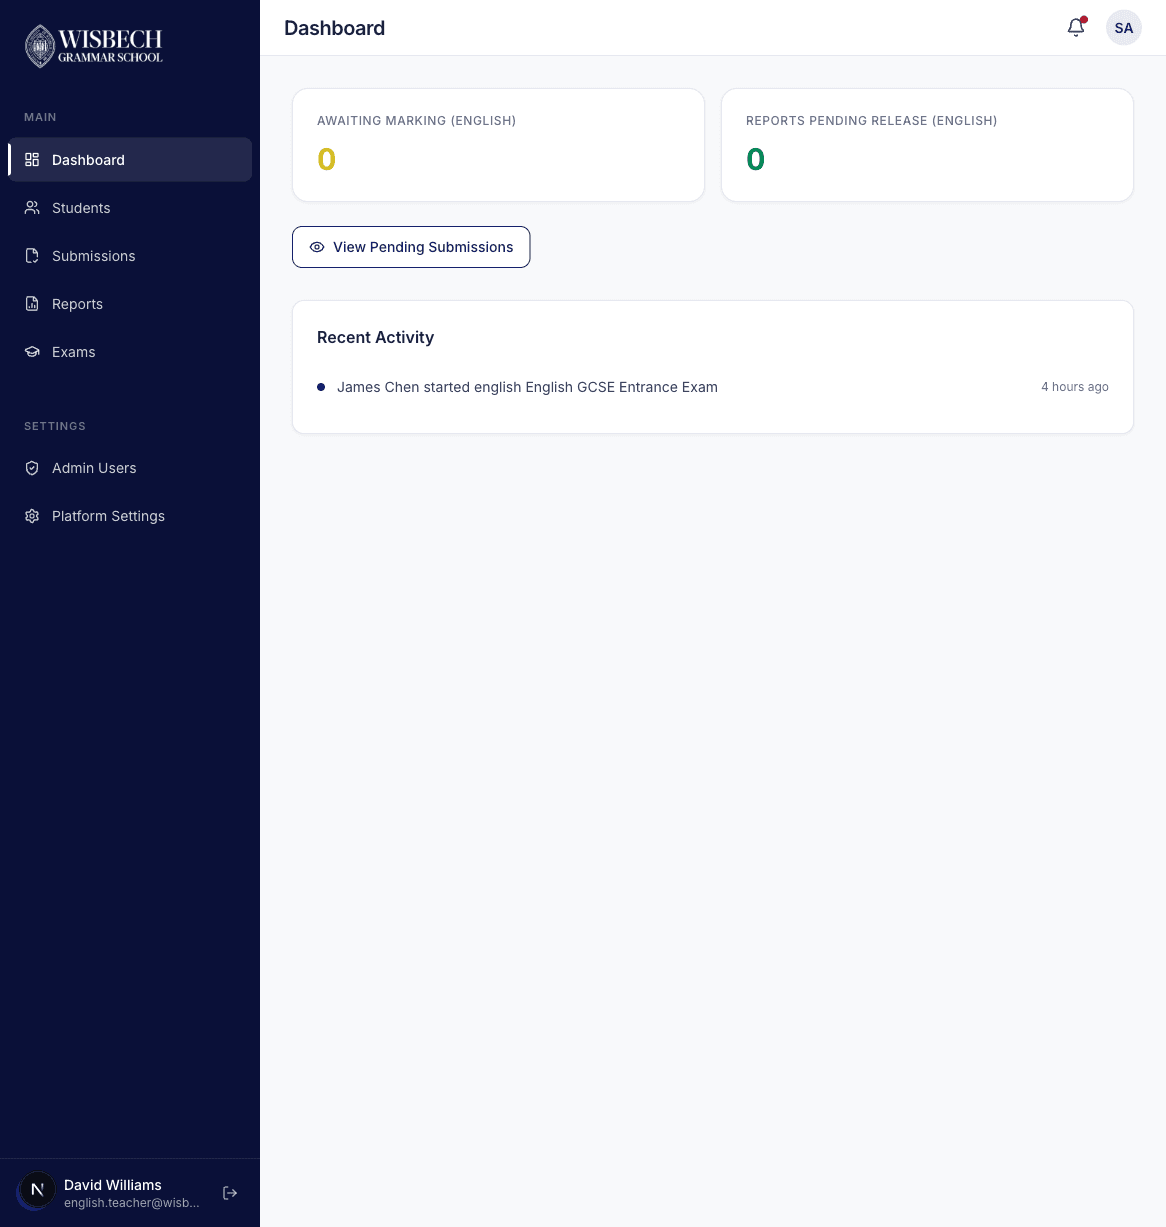Open the Reports section
Viewport: 1166px width, 1227px height.
click(x=77, y=303)
